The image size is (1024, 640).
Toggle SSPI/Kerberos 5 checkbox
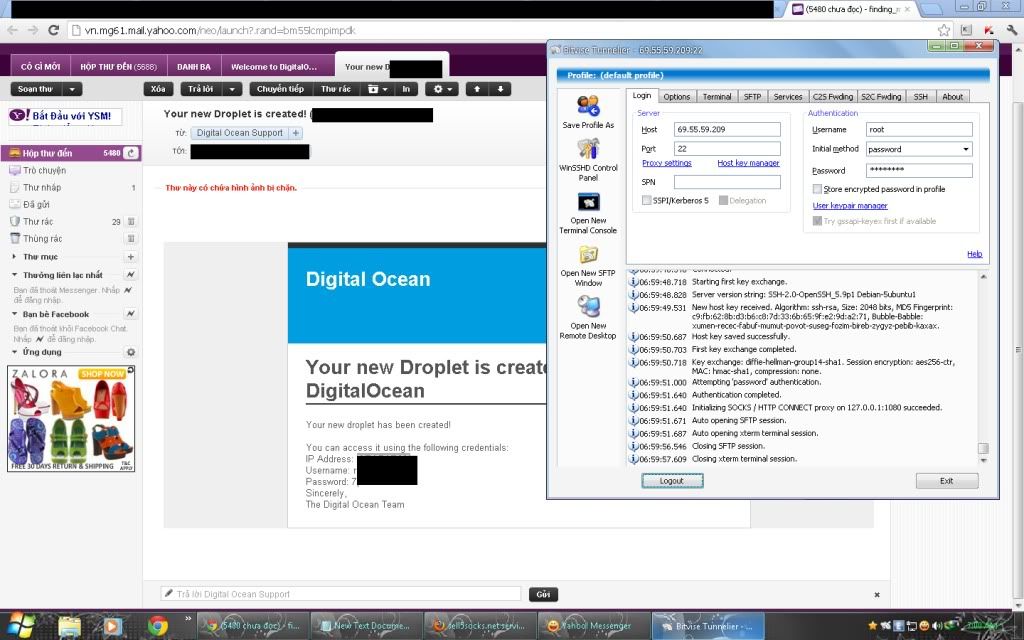[647, 200]
